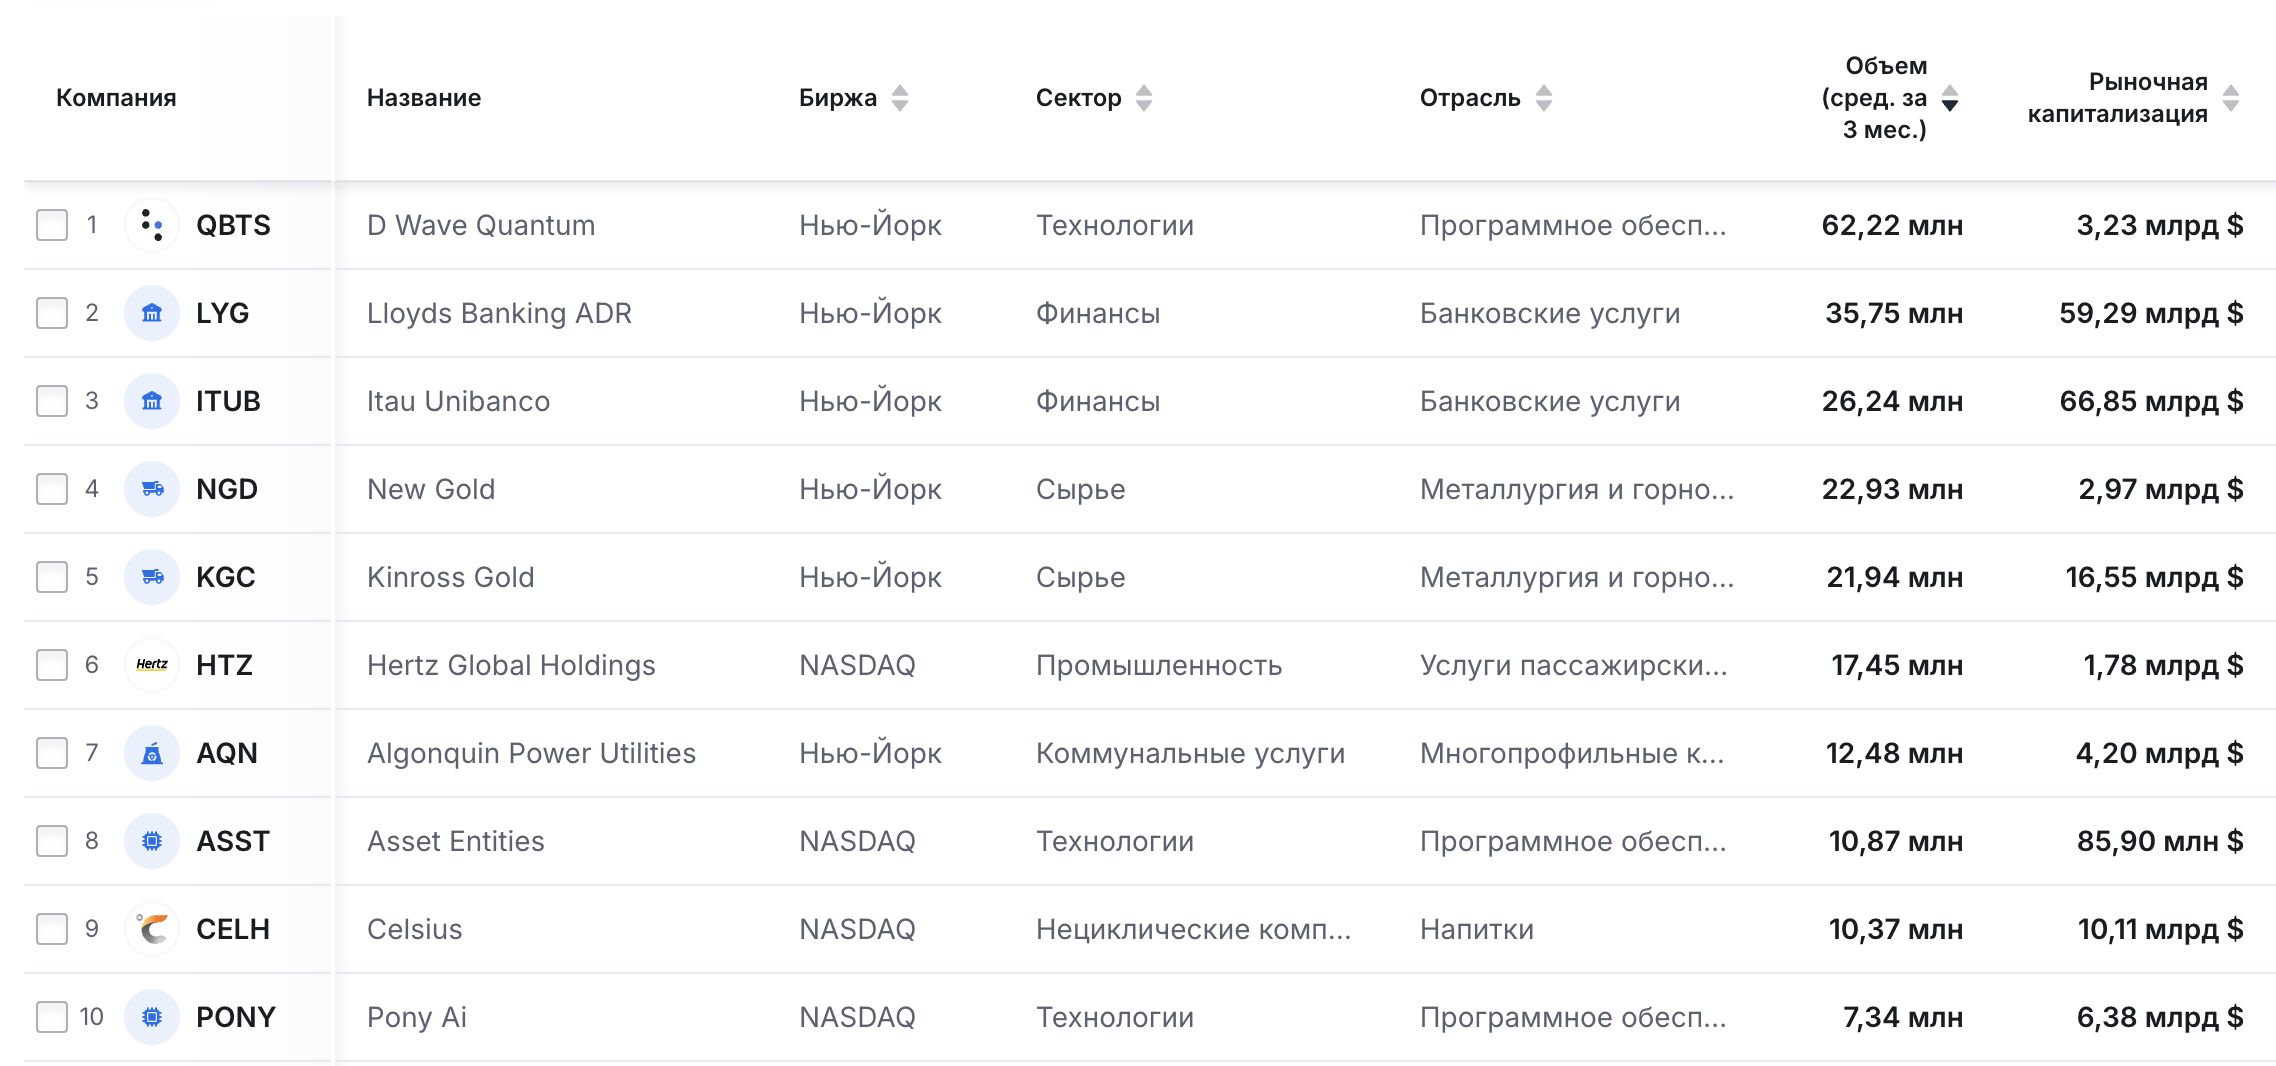Screen dimensions: 2276x1066
Task: Click the Hertz Global Holdings name
Action: pos(511,665)
